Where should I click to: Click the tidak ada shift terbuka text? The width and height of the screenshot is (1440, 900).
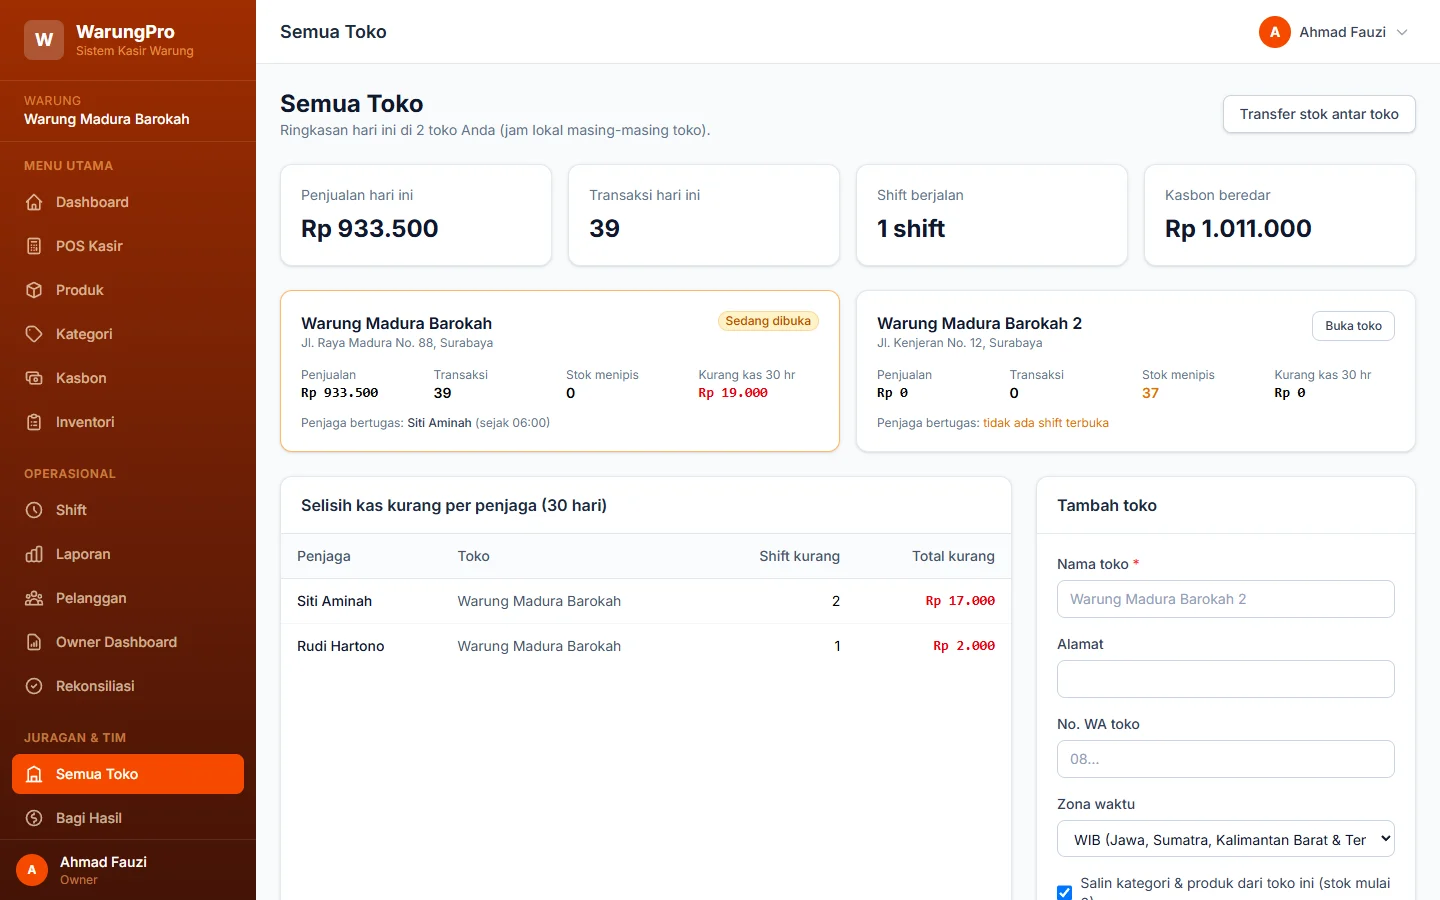tap(1046, 423)
